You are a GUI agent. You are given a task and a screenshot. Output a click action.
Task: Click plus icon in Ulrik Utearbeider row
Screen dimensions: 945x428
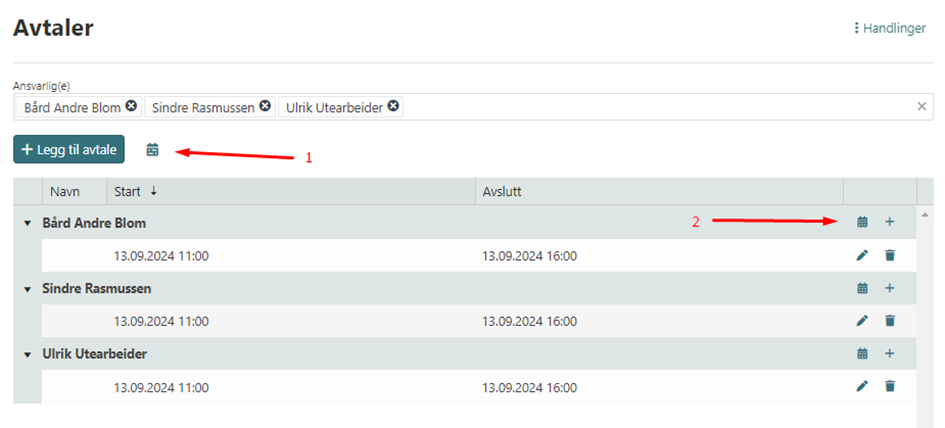[890, 354]
